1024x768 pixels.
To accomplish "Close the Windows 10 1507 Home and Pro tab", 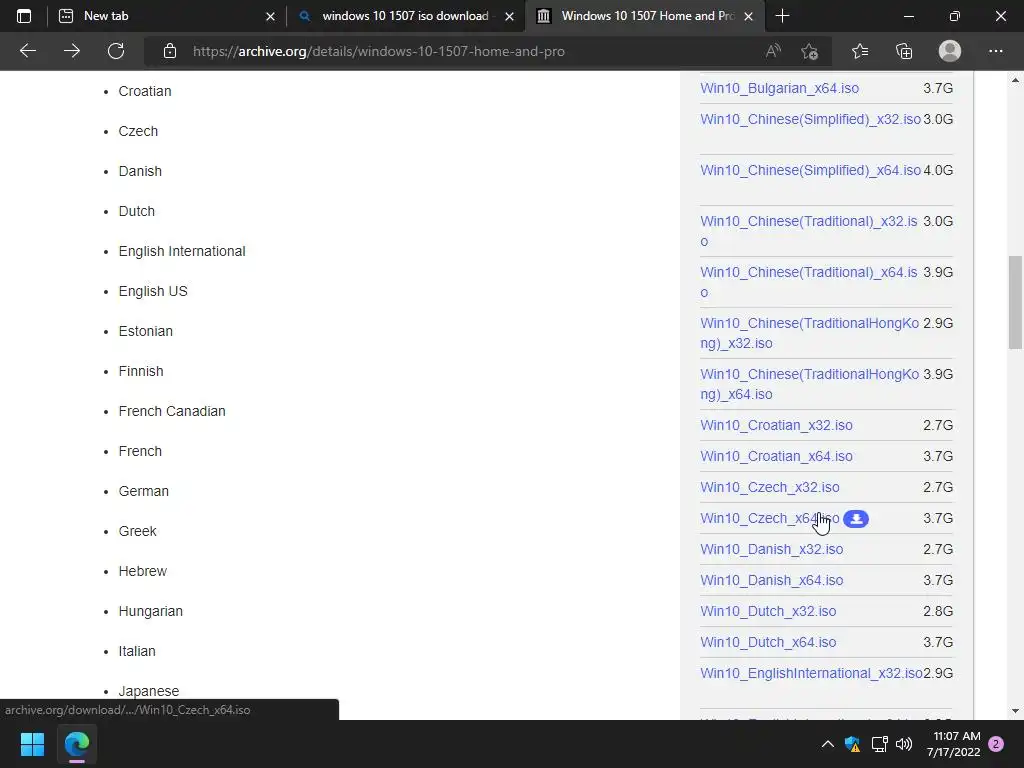I will [x=748, y=16].
